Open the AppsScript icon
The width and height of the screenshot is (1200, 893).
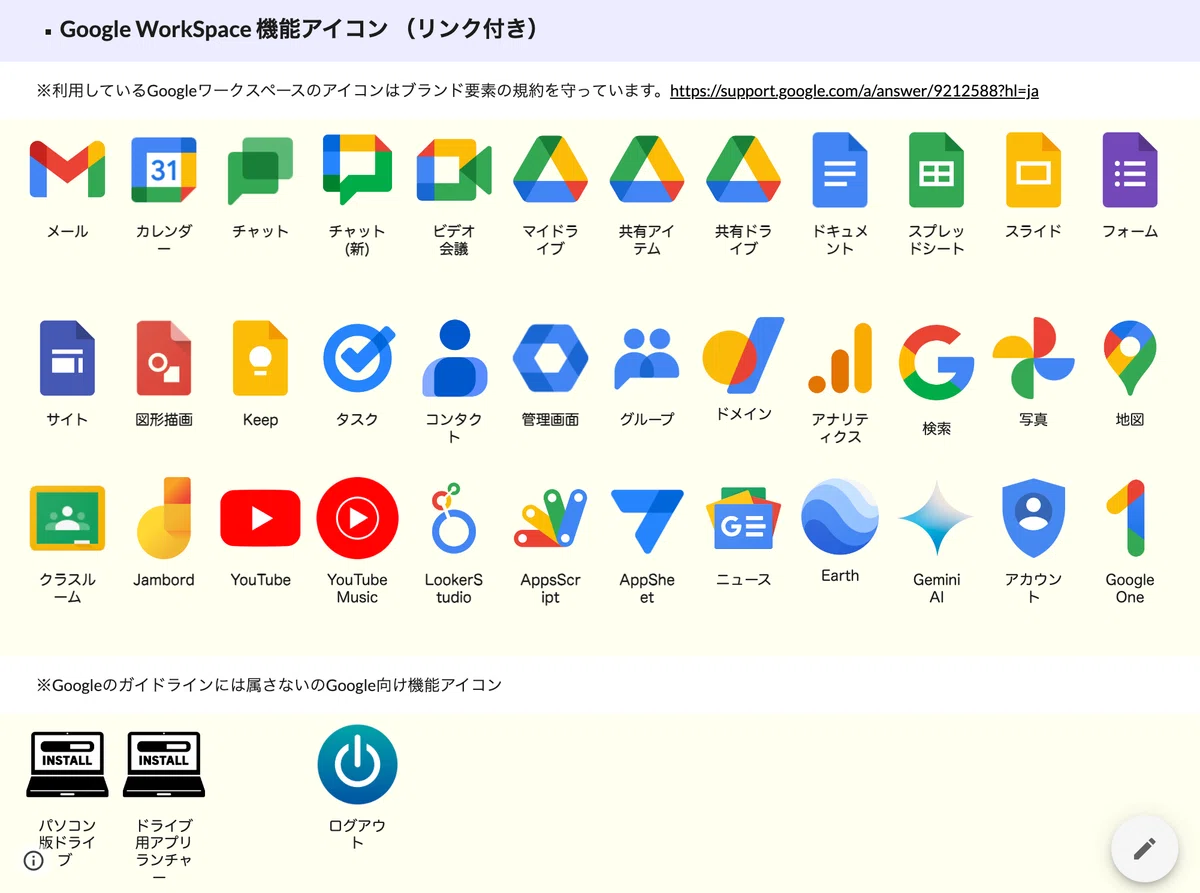(550, 518)
